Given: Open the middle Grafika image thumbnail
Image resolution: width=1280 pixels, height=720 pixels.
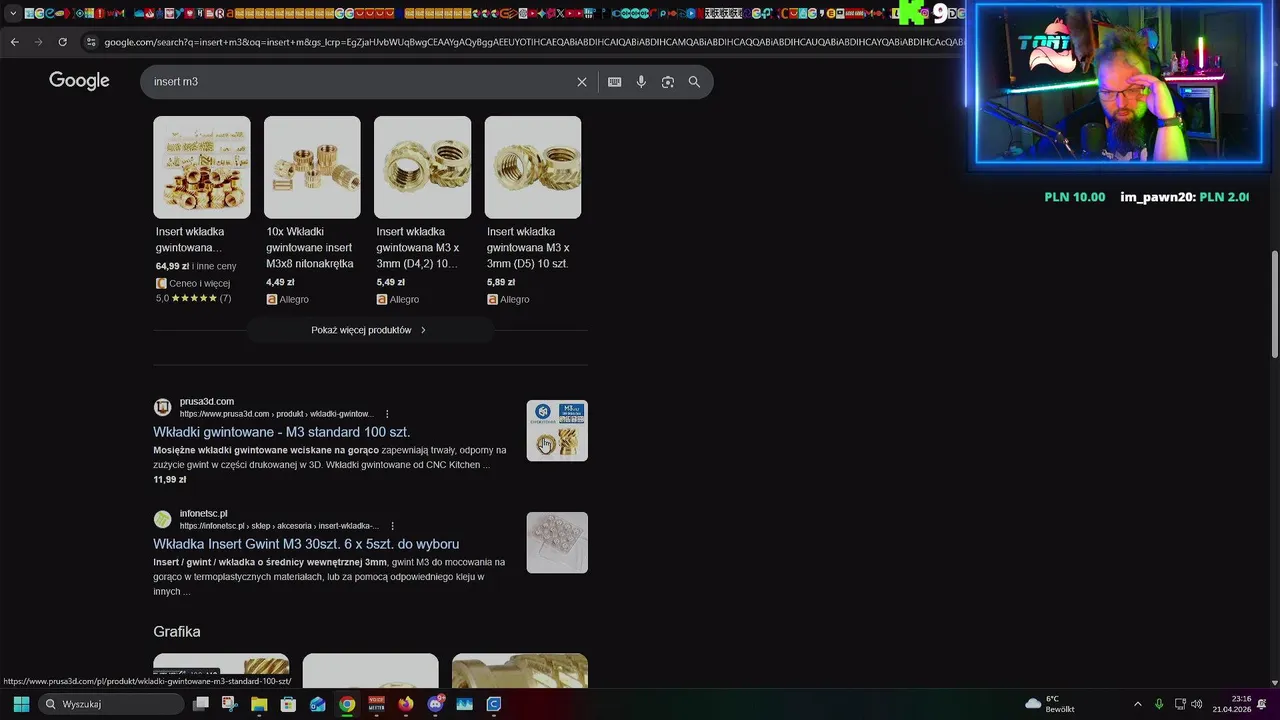Looking at the screenshot, I should tap(370, 671).
